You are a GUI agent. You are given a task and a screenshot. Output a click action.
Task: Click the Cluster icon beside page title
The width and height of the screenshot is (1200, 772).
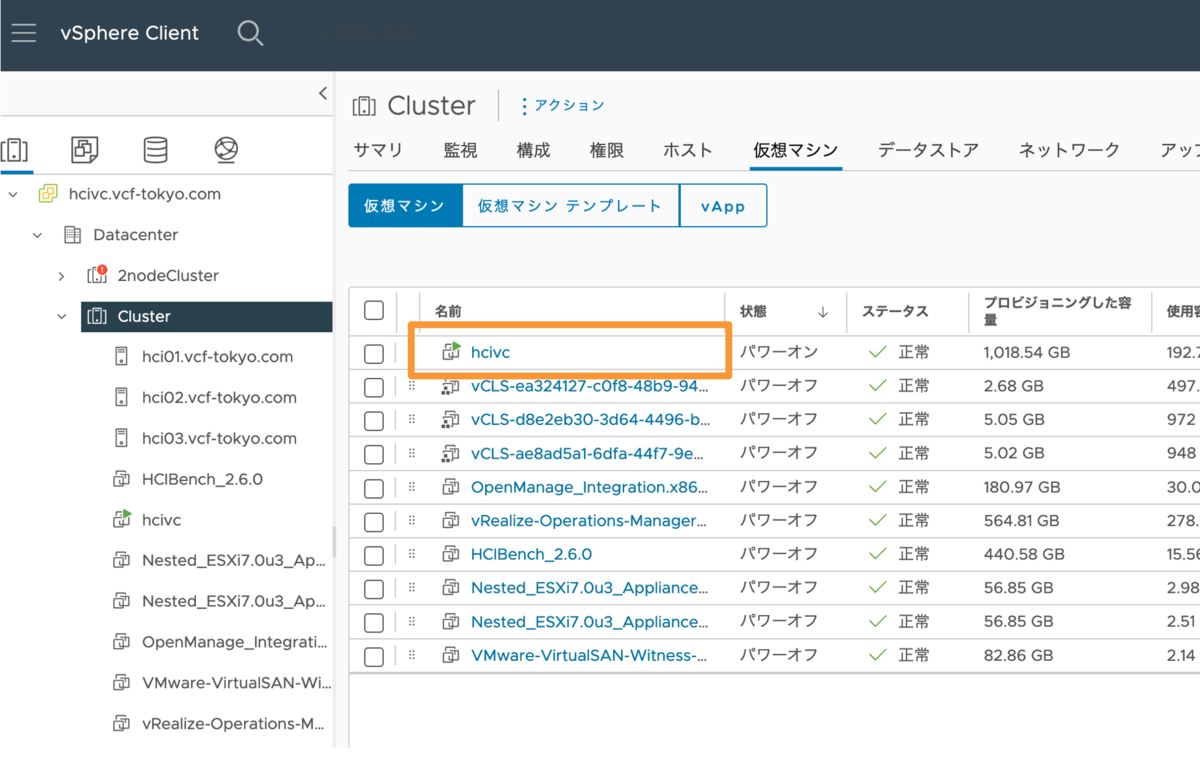tap(364, 106)
